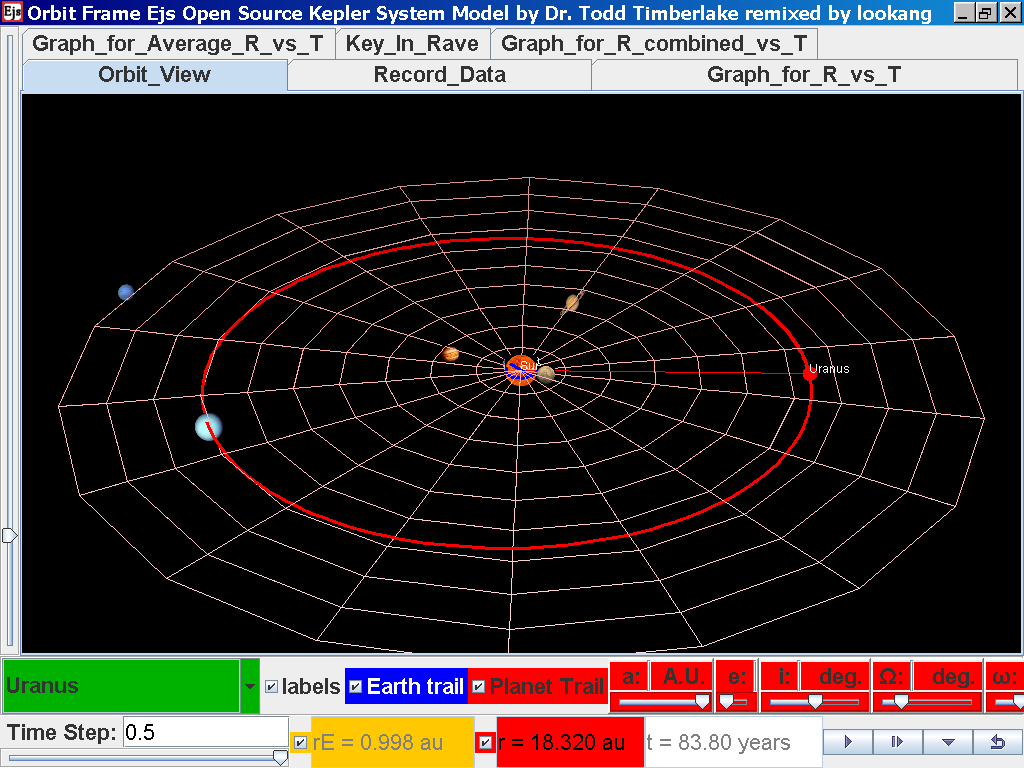Click the down-triangle button beside step
This screenshot has height=768, width=1024.
948,742
